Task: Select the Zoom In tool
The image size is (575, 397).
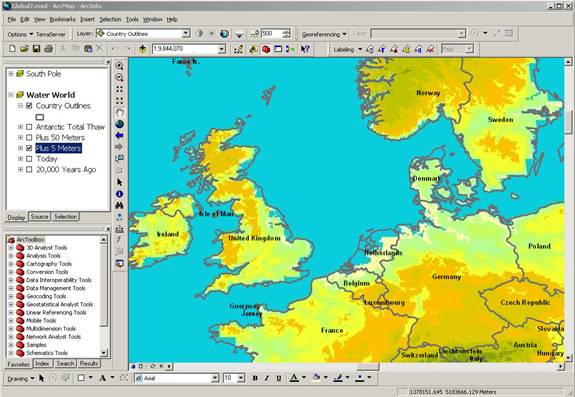Action: tap(119, 66)
